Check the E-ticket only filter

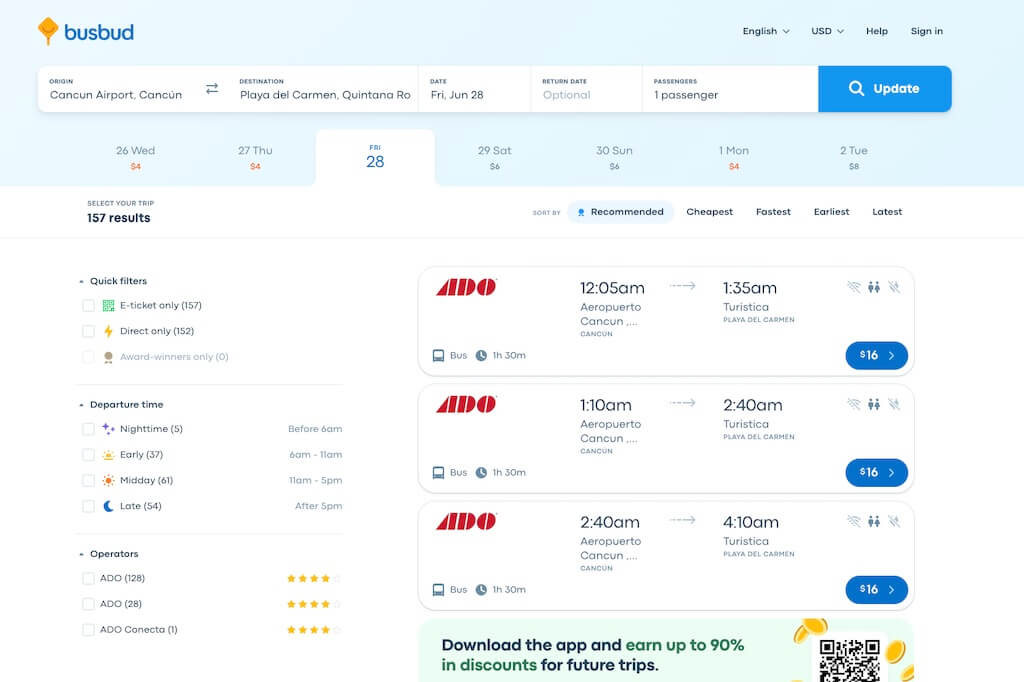(x=88, y=305)
